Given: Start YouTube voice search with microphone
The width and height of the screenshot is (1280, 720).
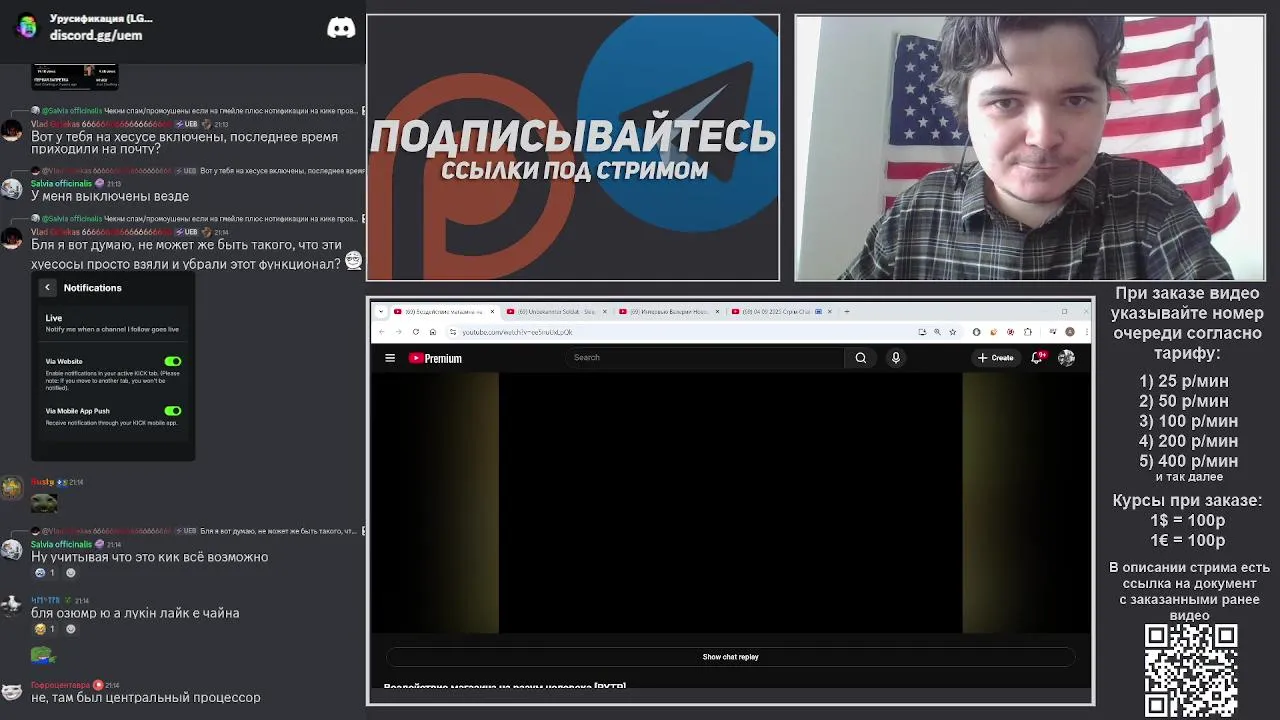Looking at the screenshot, I should coord(895,357).
